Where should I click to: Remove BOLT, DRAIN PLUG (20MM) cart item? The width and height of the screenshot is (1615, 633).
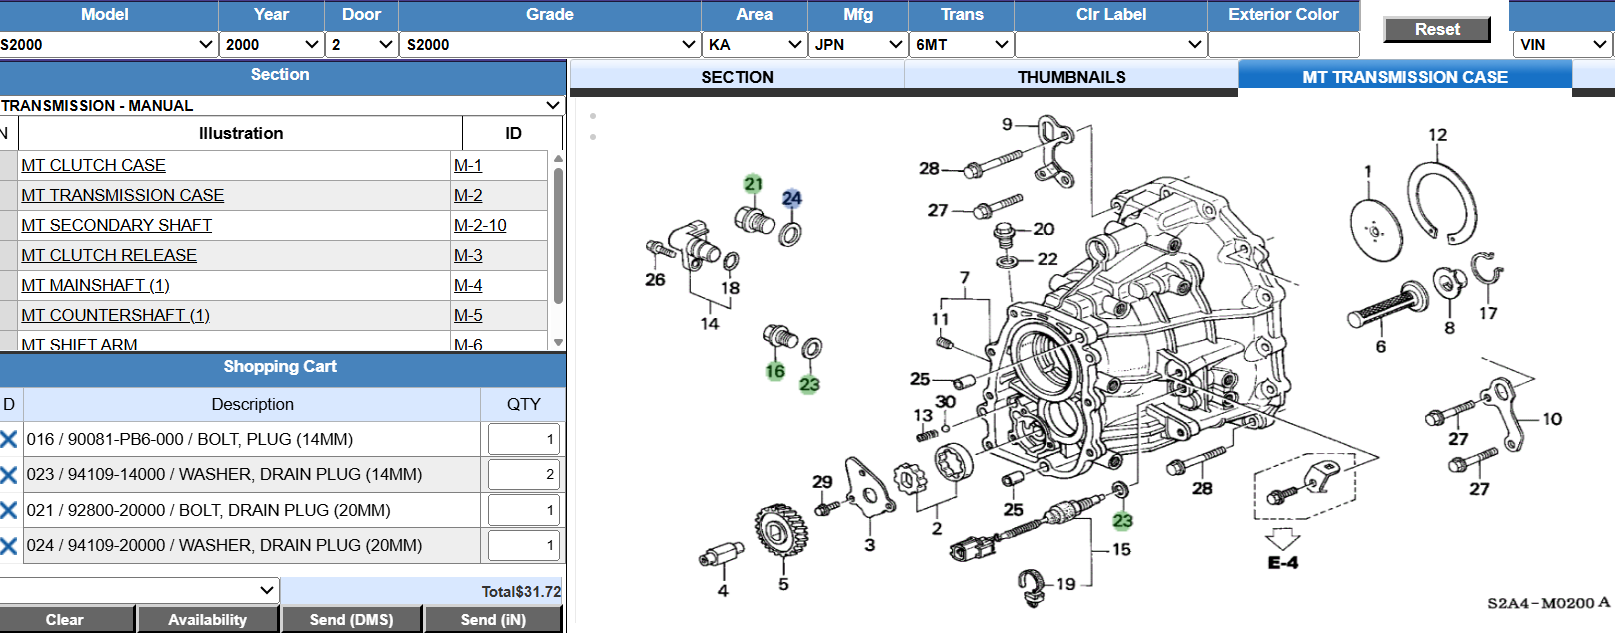click(x=9, y=510)
